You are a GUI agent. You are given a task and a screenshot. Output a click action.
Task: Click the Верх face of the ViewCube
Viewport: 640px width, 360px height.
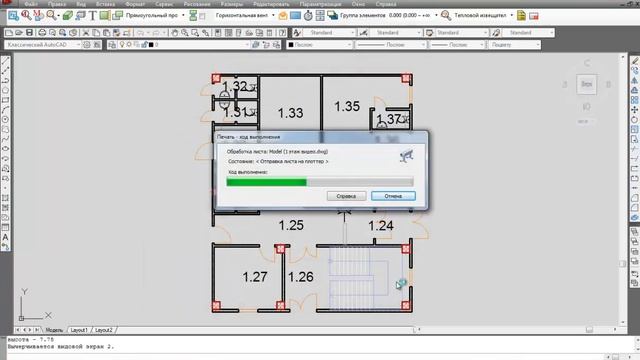tap(587, 84)
